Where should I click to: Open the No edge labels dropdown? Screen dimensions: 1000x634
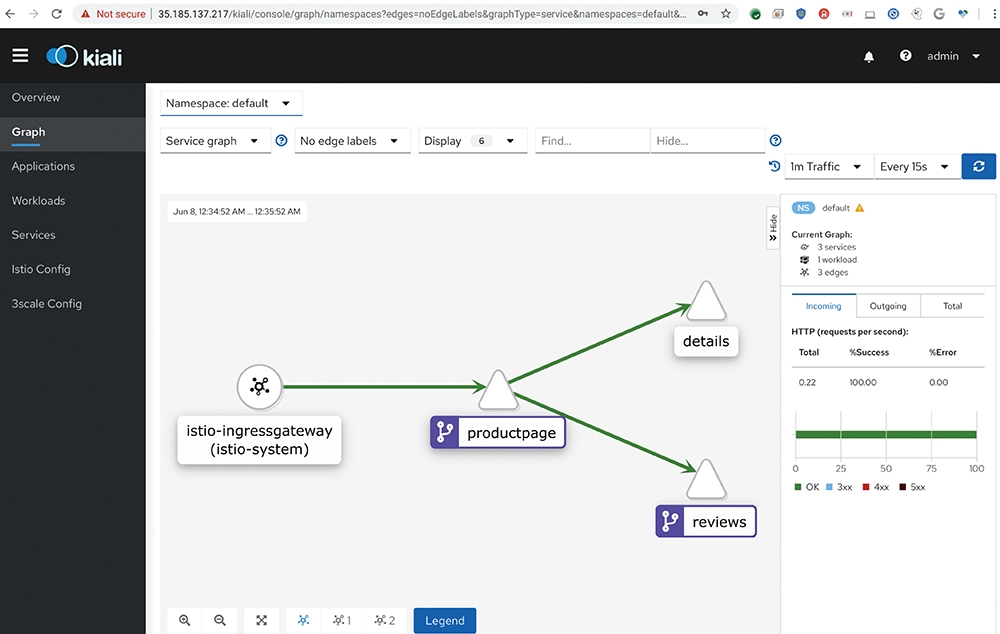click(x=352, y=141)
